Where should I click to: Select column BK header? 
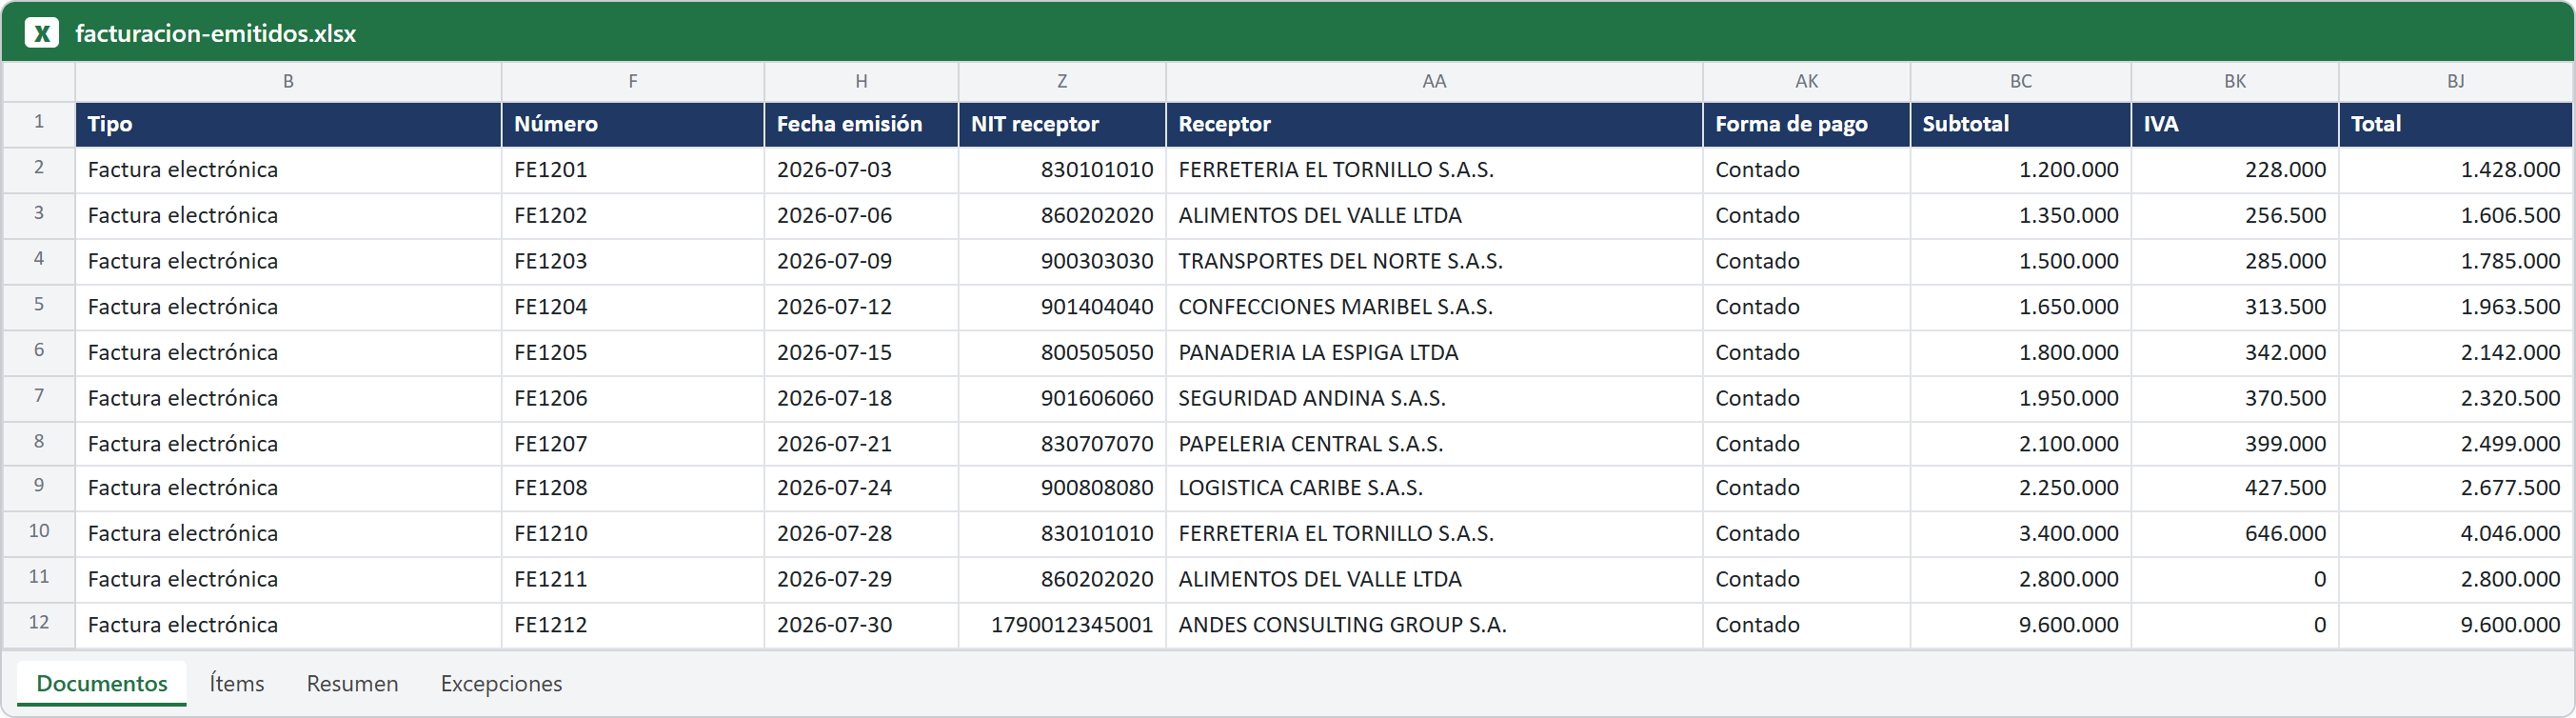(2235, 81)
